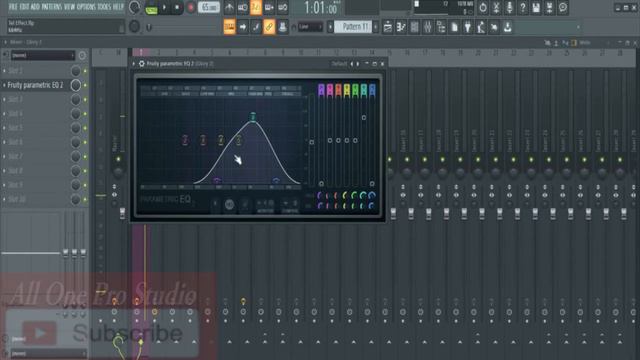Click the microphone recording icon
This screenshot has width=640, height=360.
coord(510,7)
